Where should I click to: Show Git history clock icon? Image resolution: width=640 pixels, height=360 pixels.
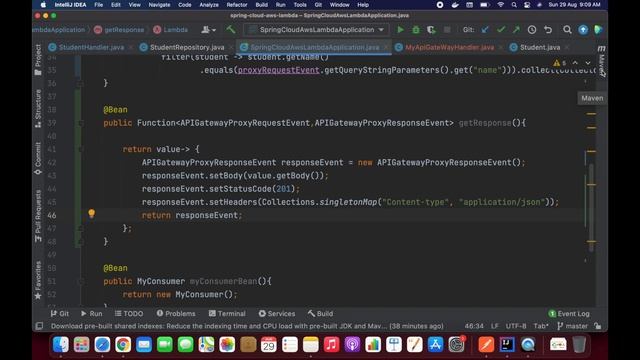(532, 30)
